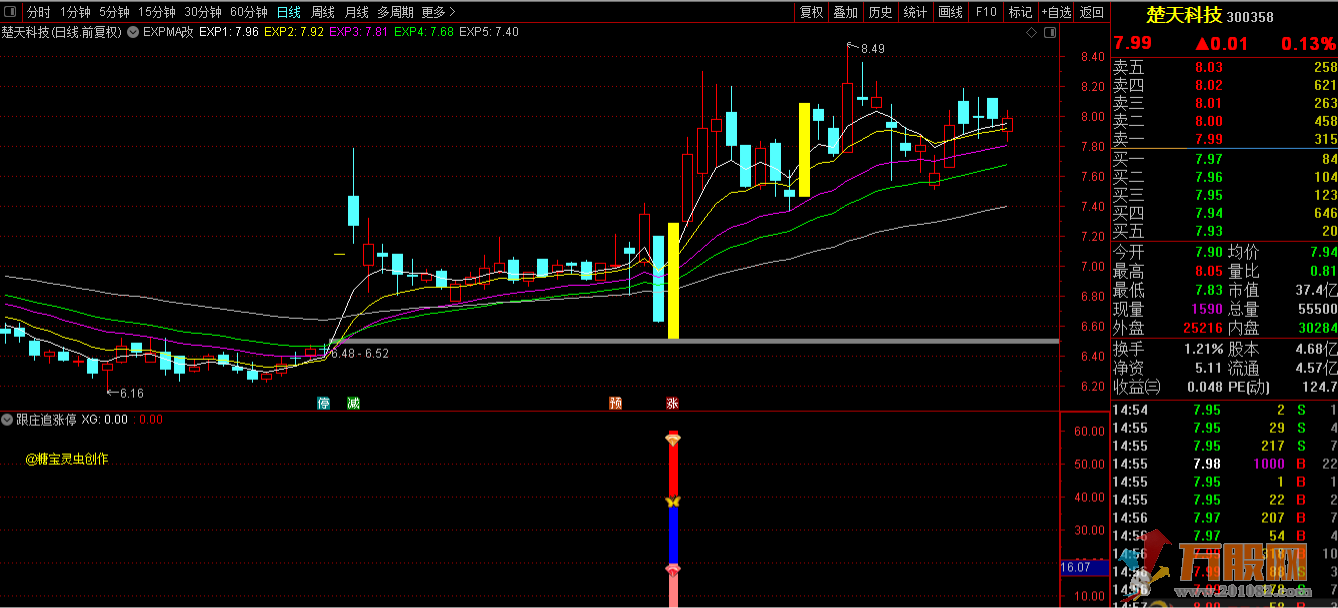
Task: Select the 1分钟 period tab
Action: [x=74, y=12]
